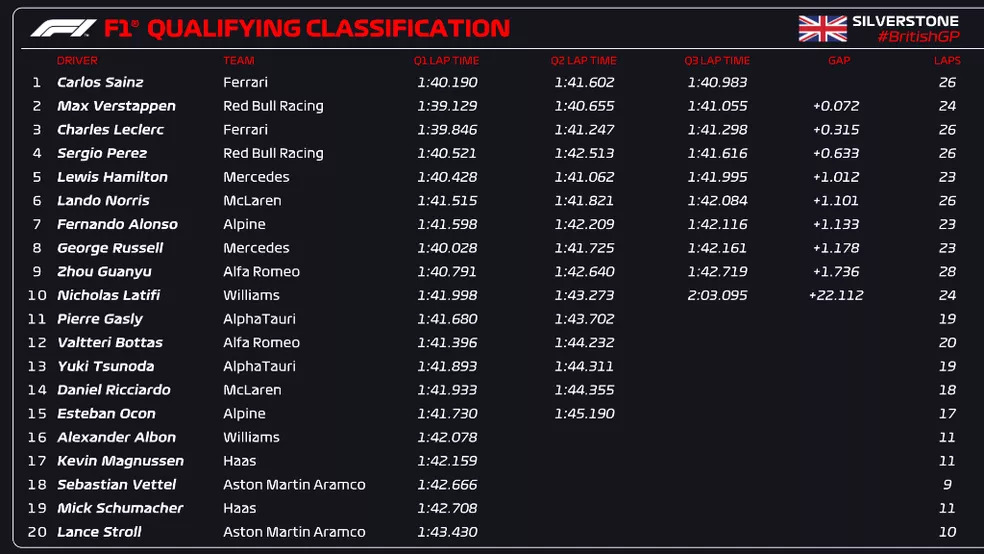Click the F1 logo icon
This screenshot has width=984, height=554.
click(x=63, y=28)
